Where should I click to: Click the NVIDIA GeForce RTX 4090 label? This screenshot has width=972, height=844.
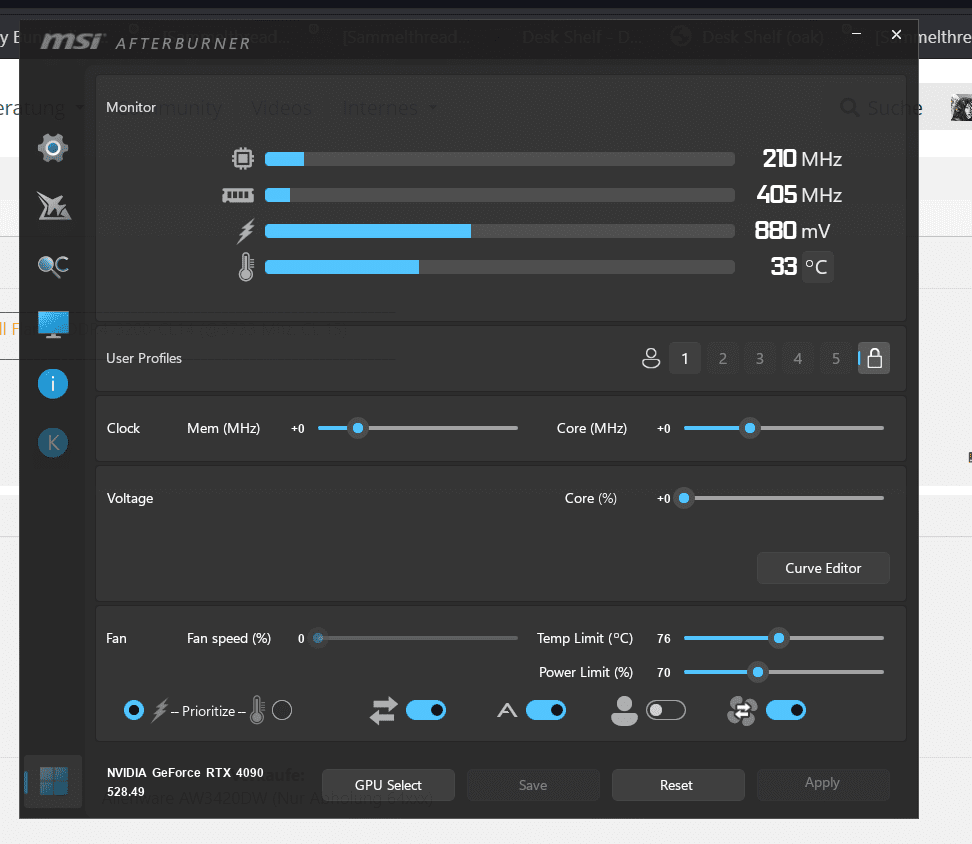pyautogui.click(x=185, y=773)
